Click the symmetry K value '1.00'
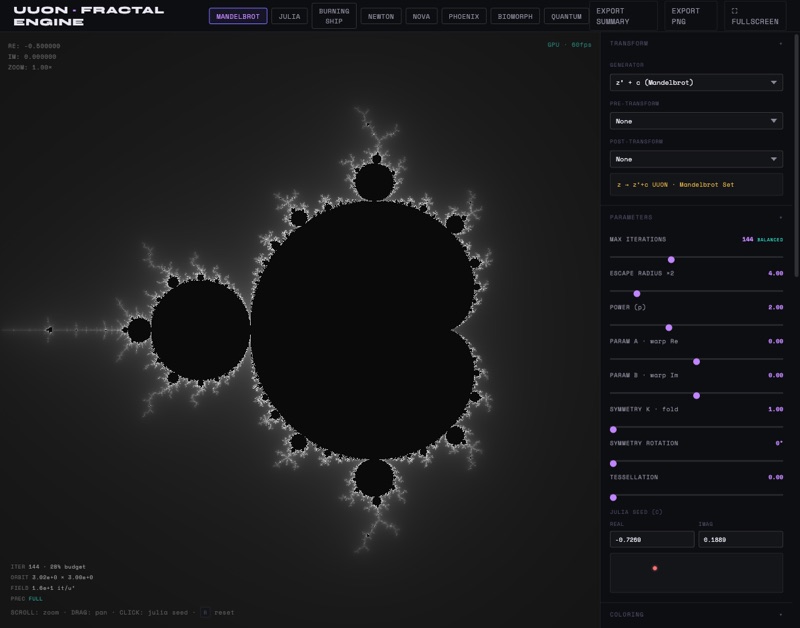Image resolution: width=800 pixels, height=628 pixels. 776,409
